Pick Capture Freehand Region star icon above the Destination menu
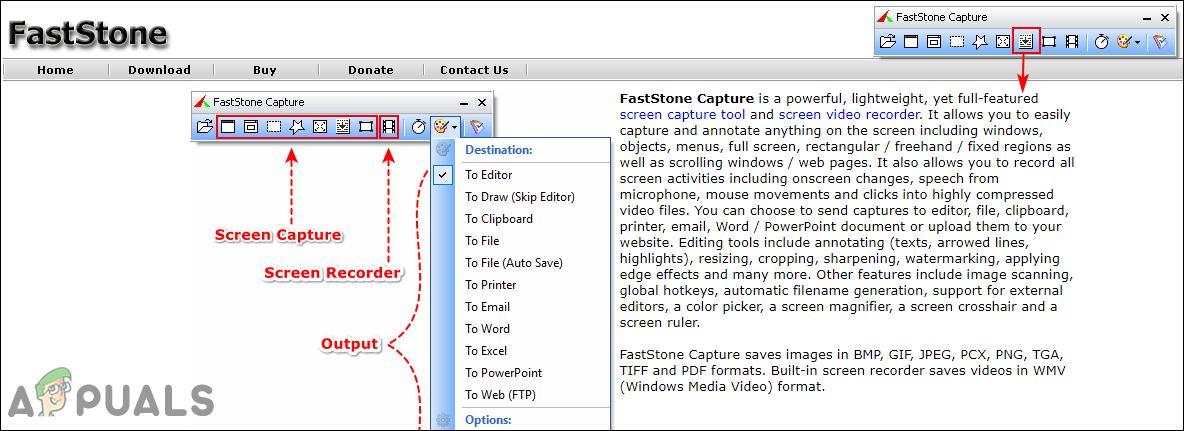 coord(297,127)
